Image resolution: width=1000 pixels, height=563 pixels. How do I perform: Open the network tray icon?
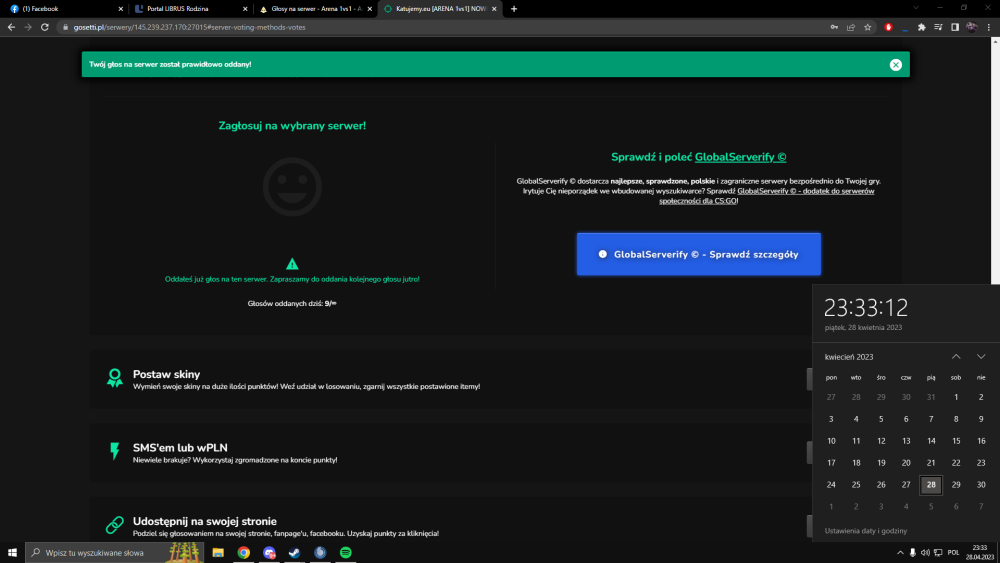coord(938,553)
